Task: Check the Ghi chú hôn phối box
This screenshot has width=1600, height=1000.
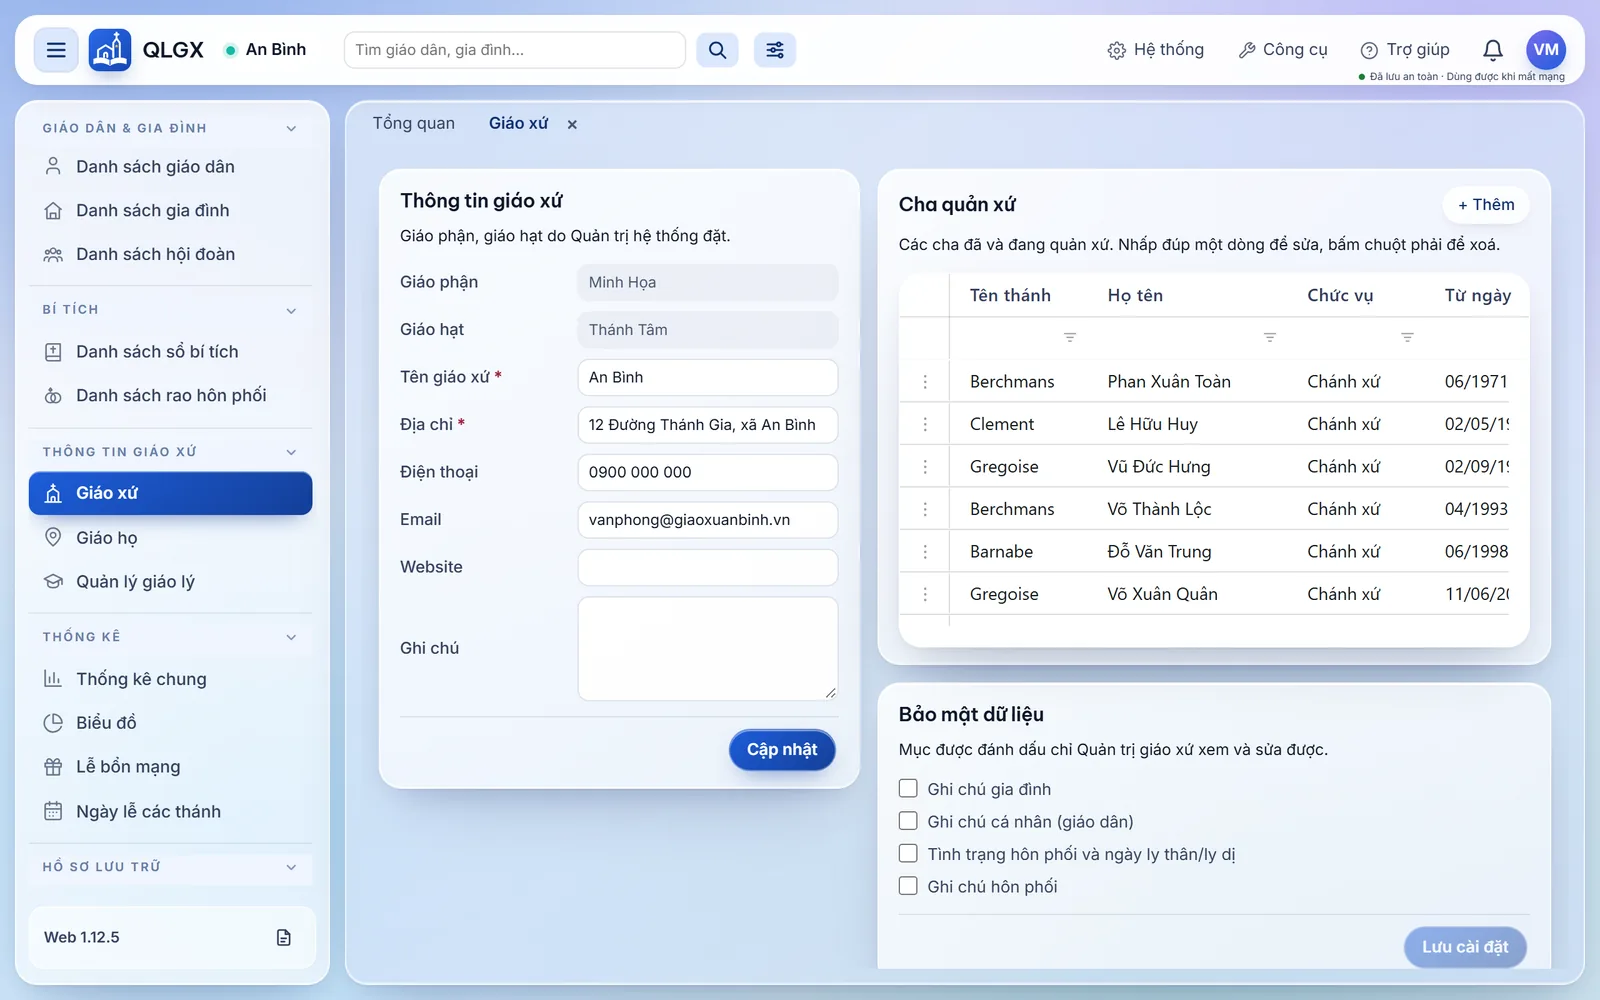Action: 908,885
